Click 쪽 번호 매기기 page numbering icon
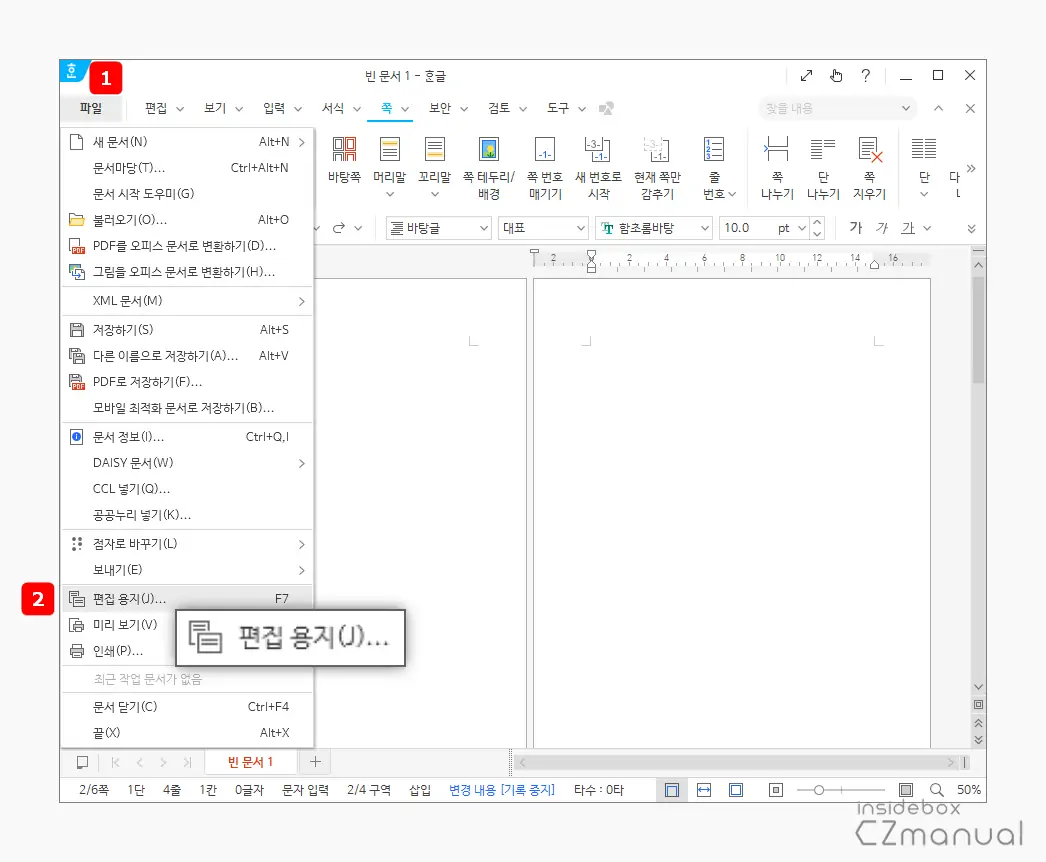 (545, 149)
